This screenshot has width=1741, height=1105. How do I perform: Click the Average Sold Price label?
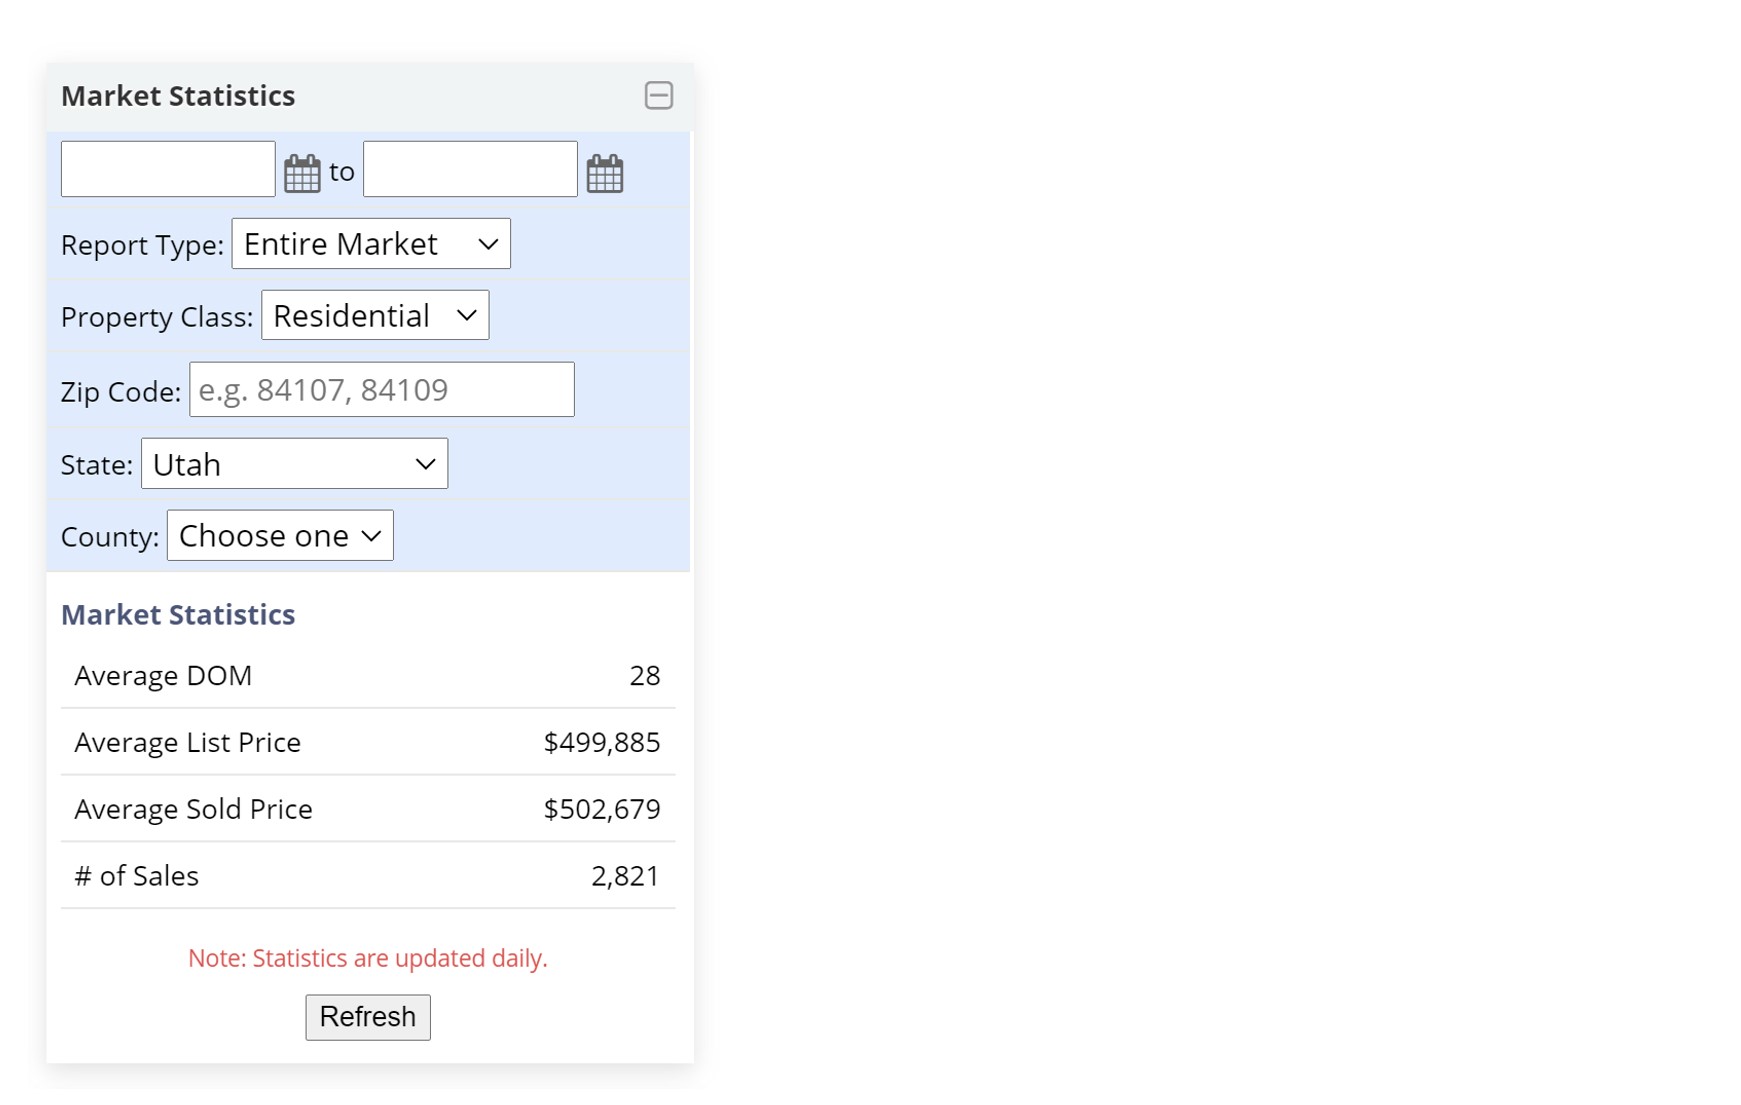click(193, 809)
